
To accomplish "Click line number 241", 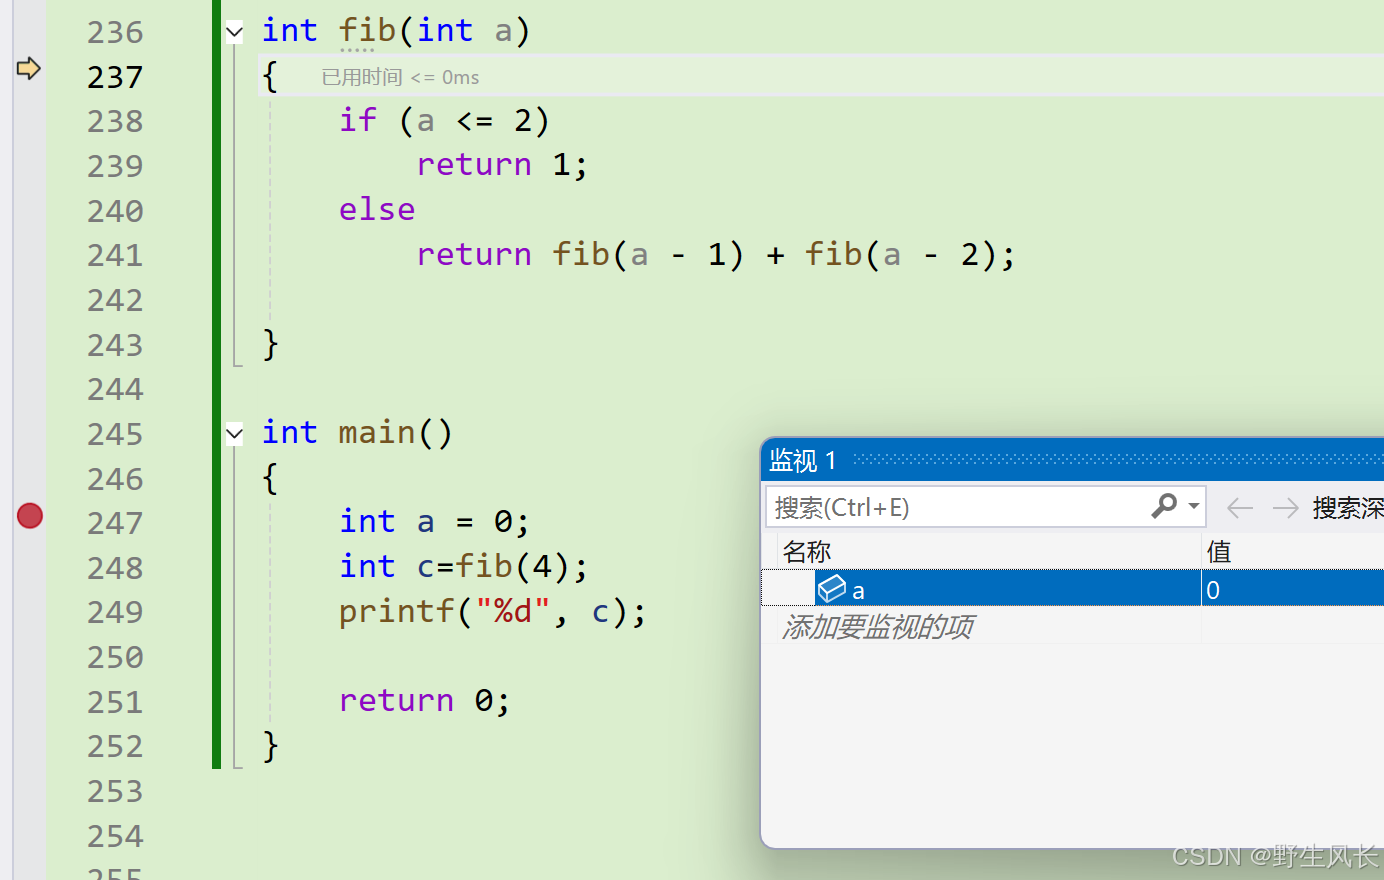I will (115, 255).
